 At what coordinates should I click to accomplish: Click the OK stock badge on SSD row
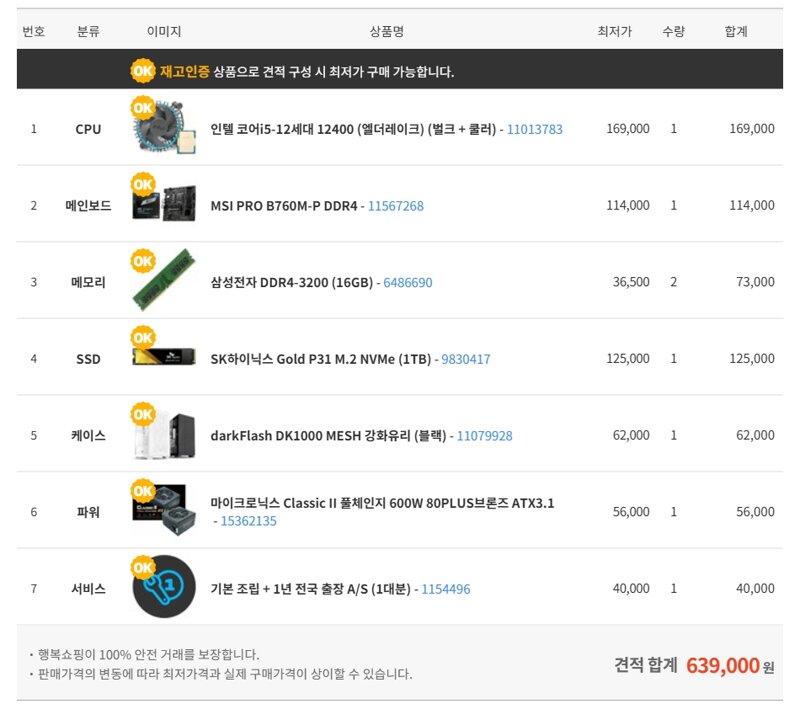click(x=143, y=337)
